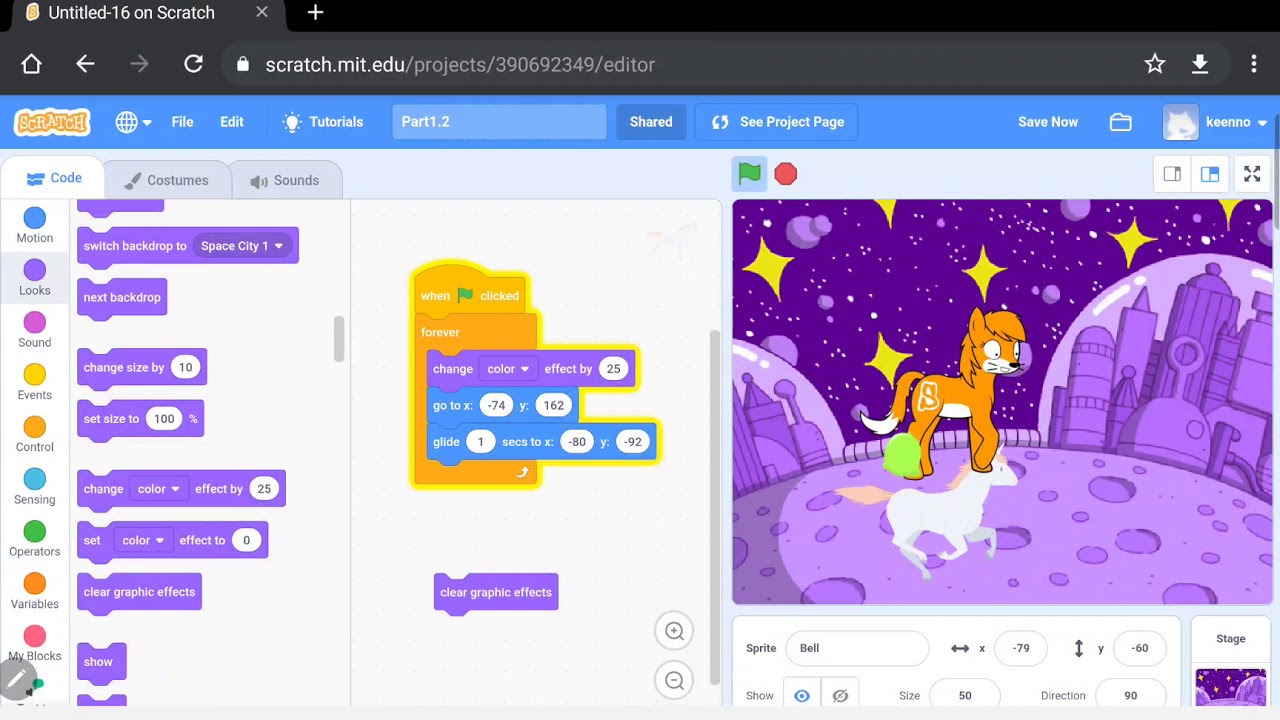Open the Tutorials library
This screenshot has width=1280, height=720.
[323, 122]
